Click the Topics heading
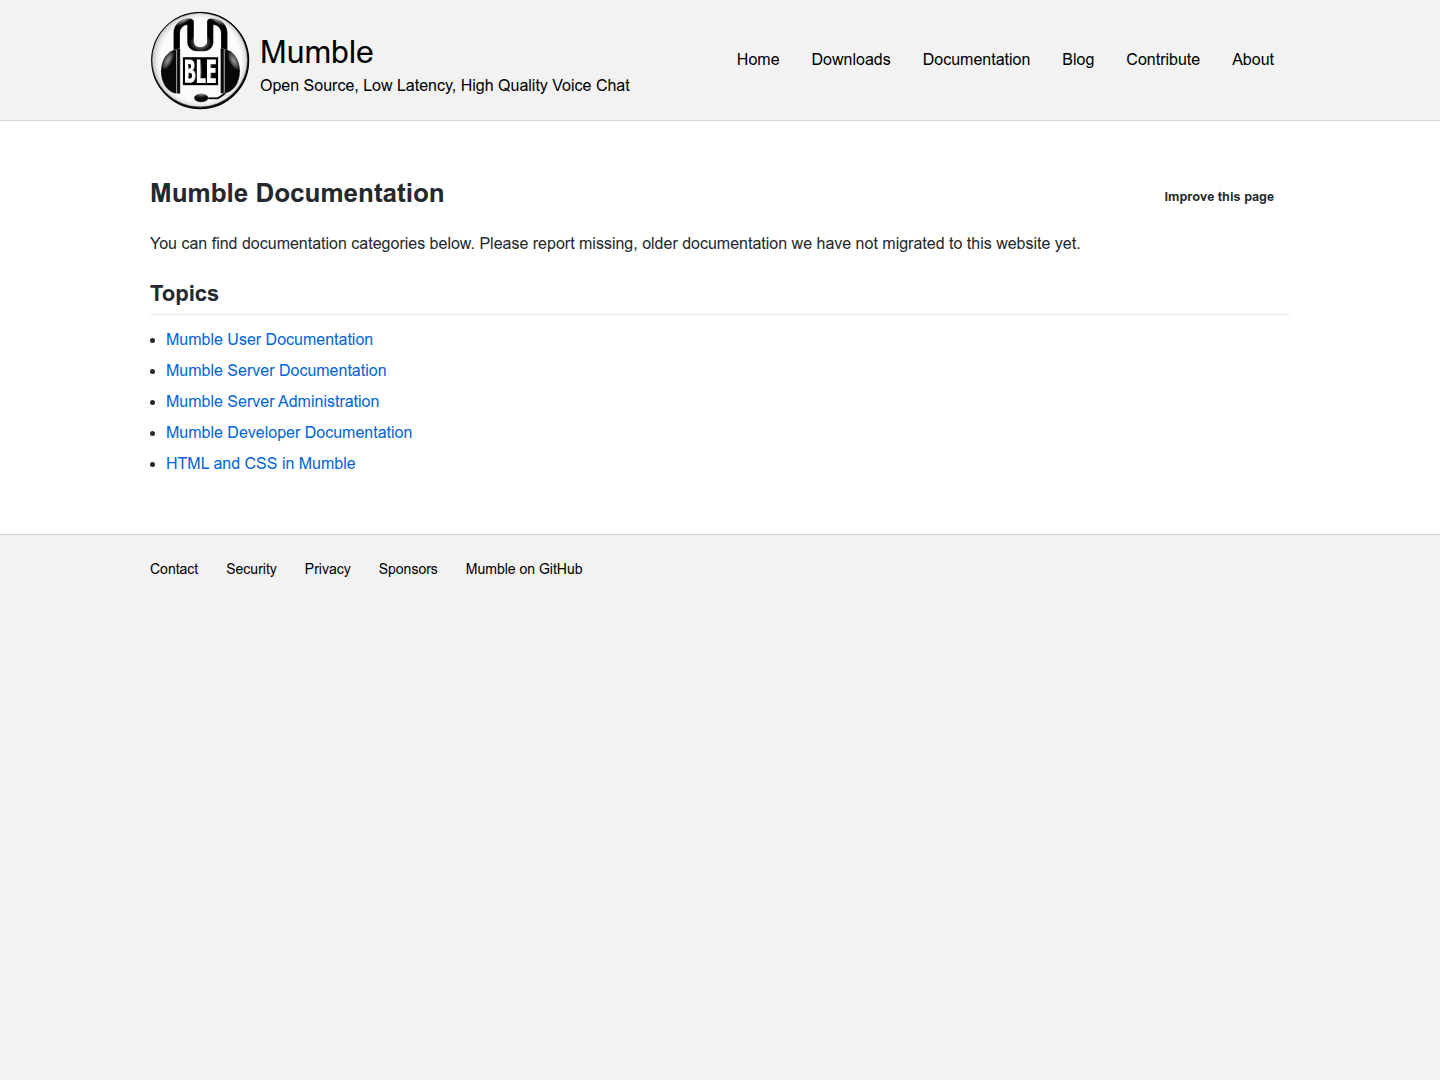Image resolution: width=1440 pixels, height=1080 pixels. pyautogui.click(x=184, y=294)
